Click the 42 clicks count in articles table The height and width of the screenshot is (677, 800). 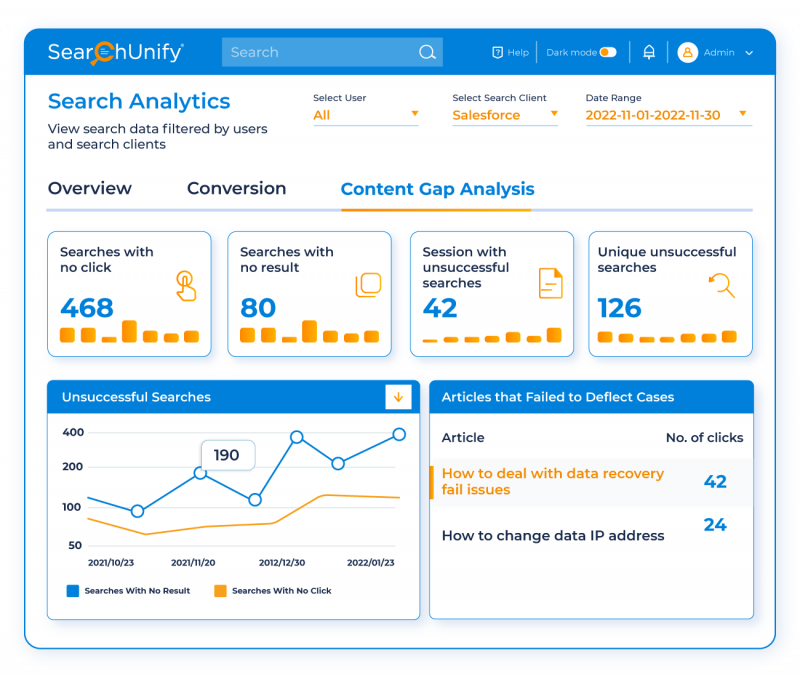click(715, 482)
